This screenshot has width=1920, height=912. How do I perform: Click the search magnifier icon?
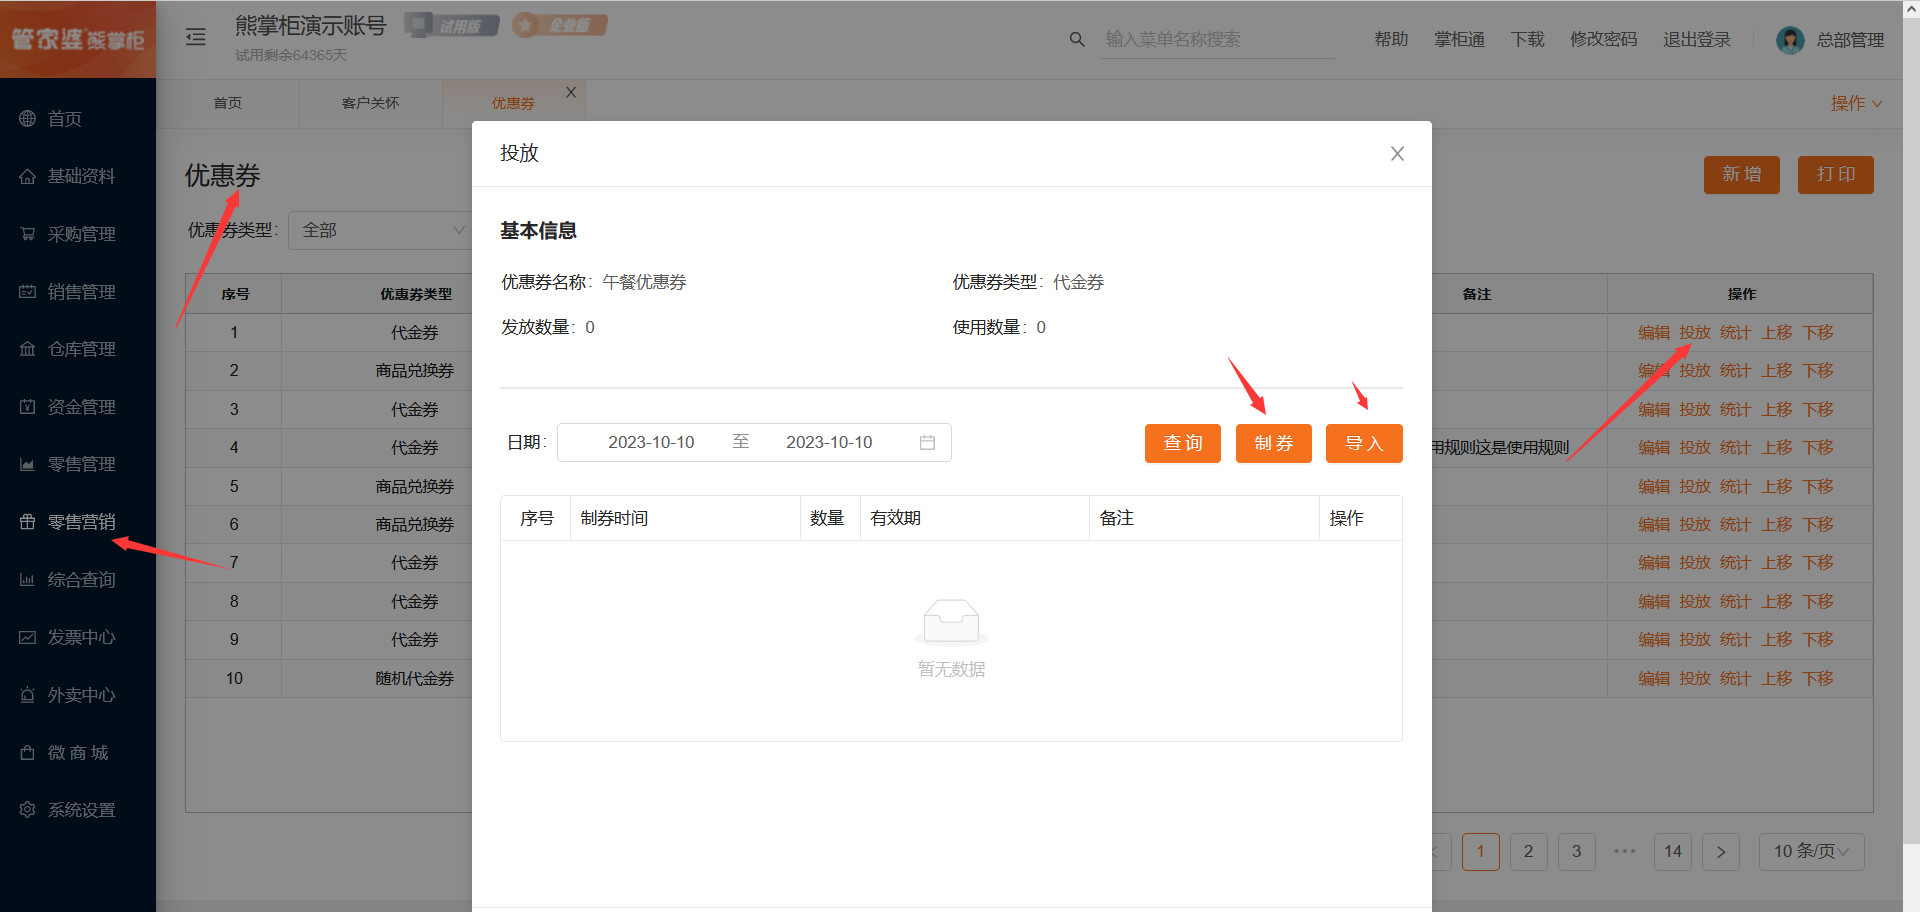[1077, 39]
